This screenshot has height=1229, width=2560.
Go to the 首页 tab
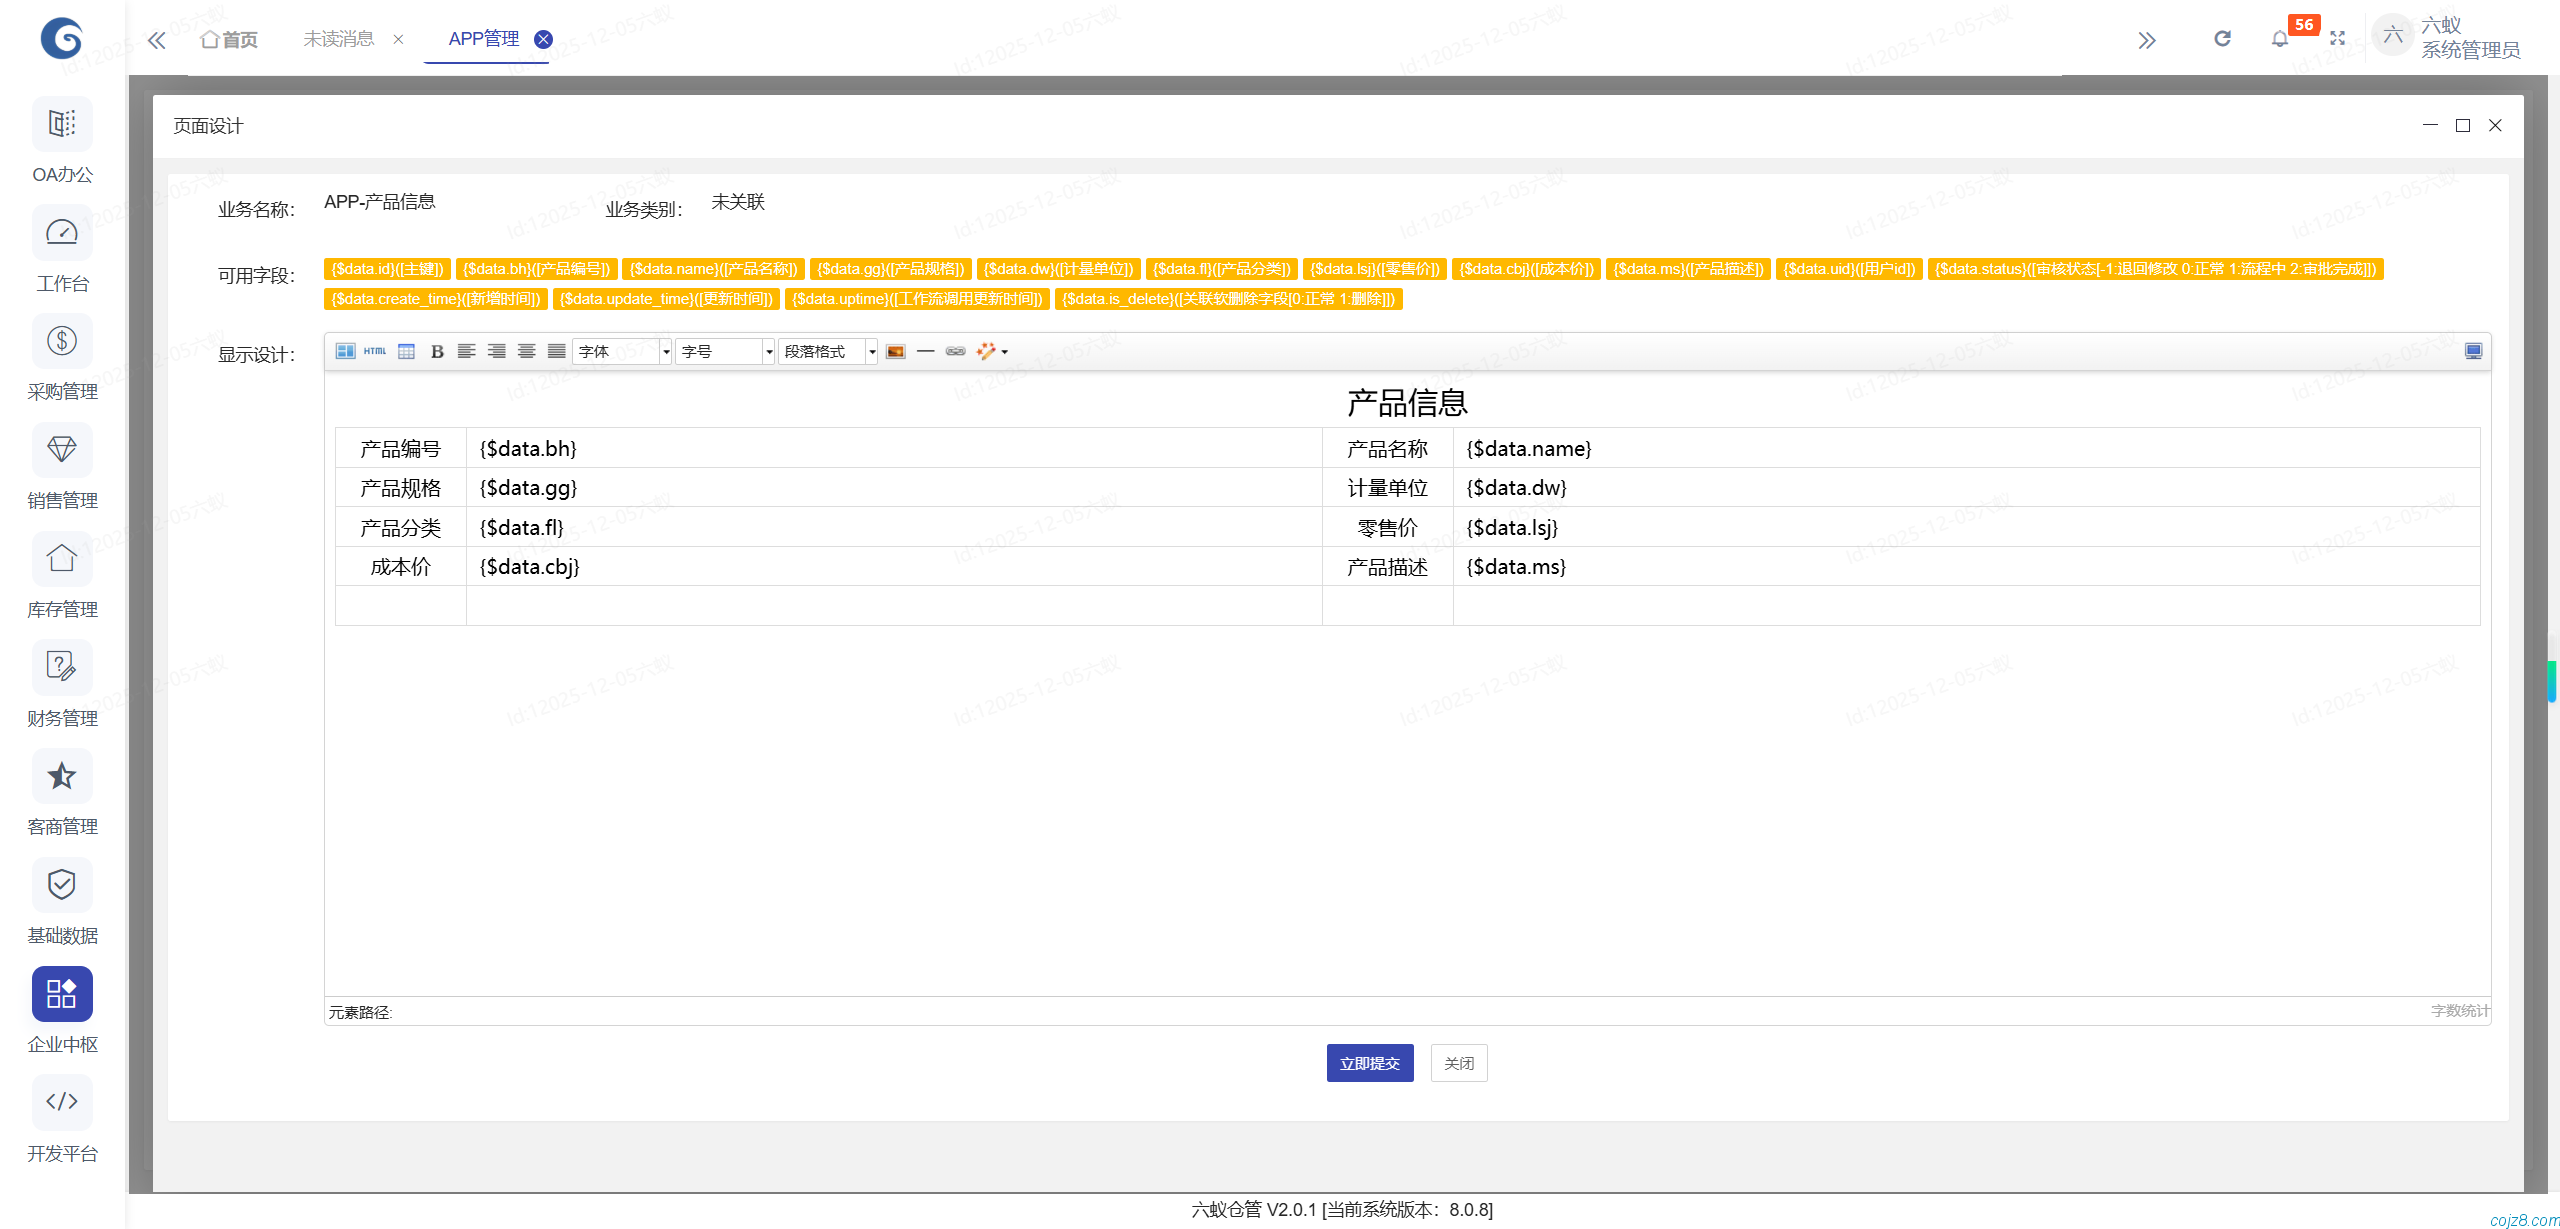click(x=229, y=39)
